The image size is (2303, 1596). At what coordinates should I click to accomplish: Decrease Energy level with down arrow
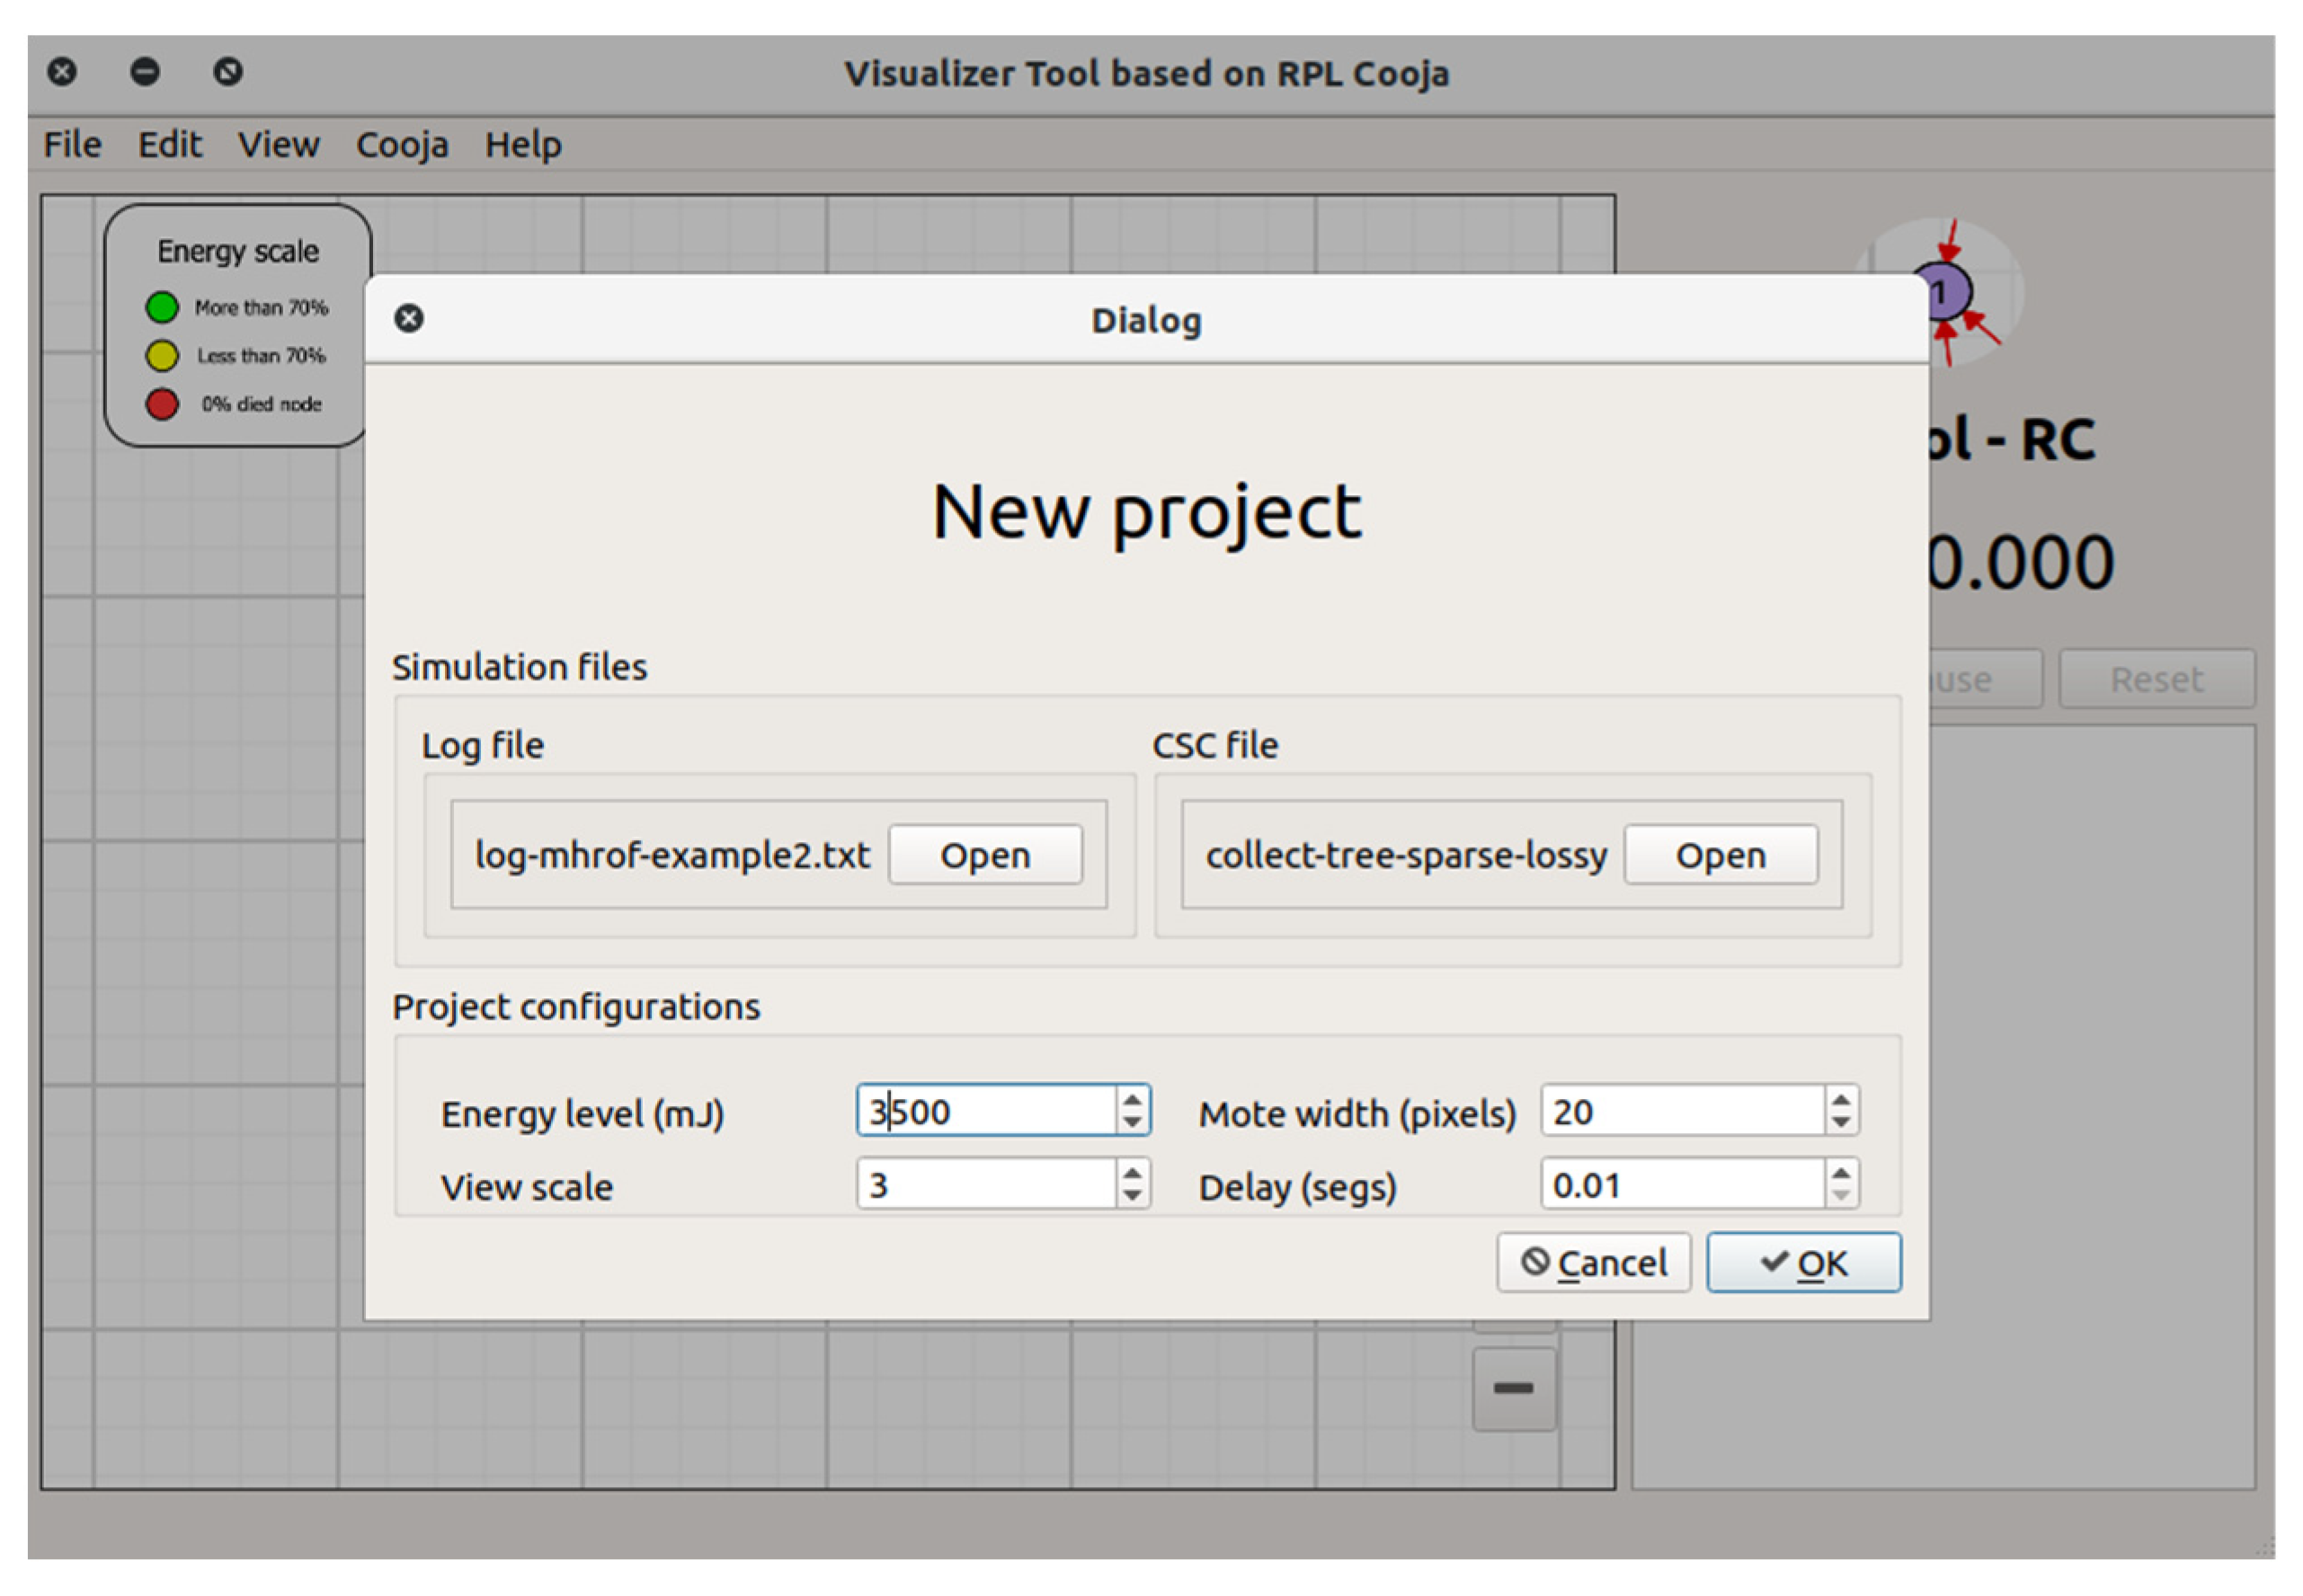coord(1131,1122)
